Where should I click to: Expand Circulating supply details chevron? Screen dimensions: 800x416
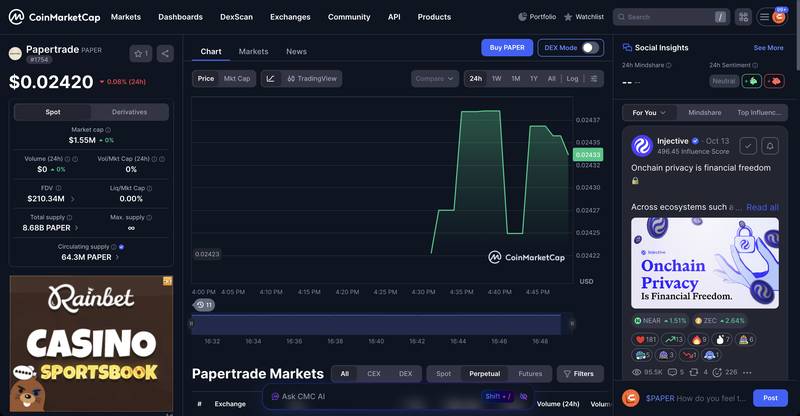pos(117,257)
